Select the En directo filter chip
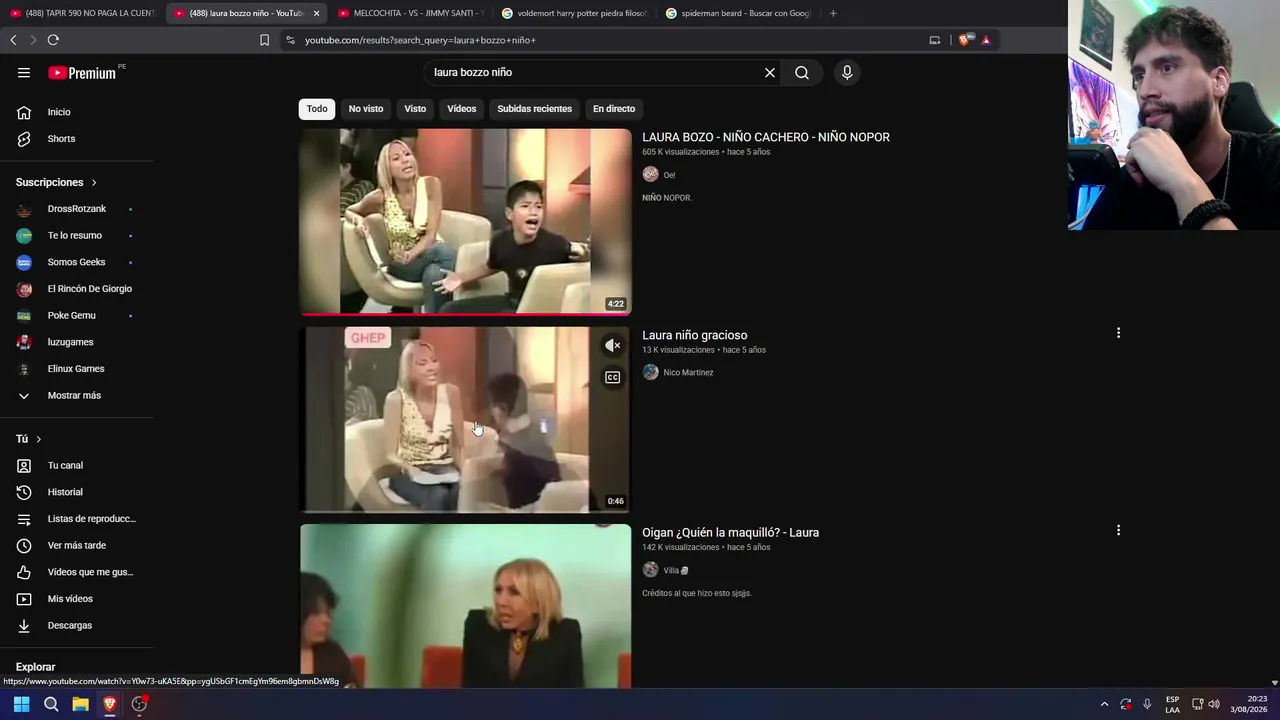 614,109
